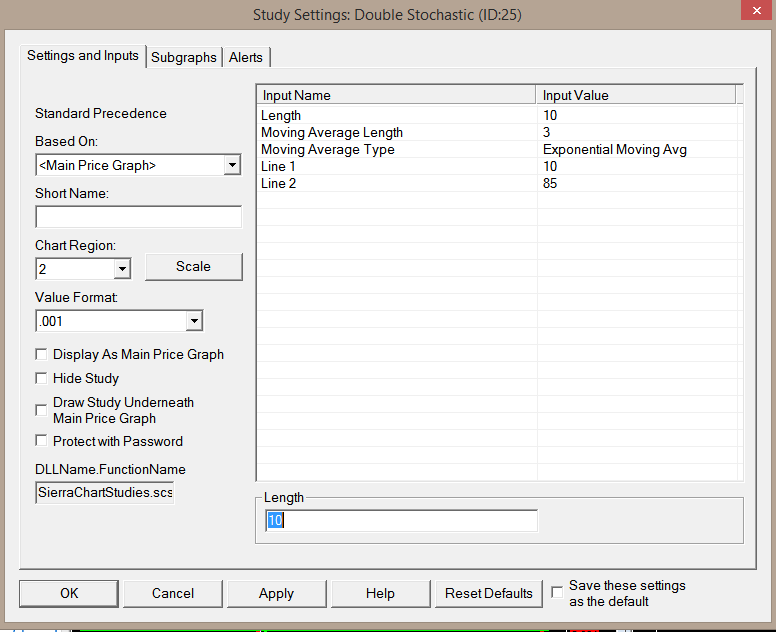This screenshot has width=776, height=632.
Task: Open the Chart Region dropdown arrow
Action: coord(122,269)
